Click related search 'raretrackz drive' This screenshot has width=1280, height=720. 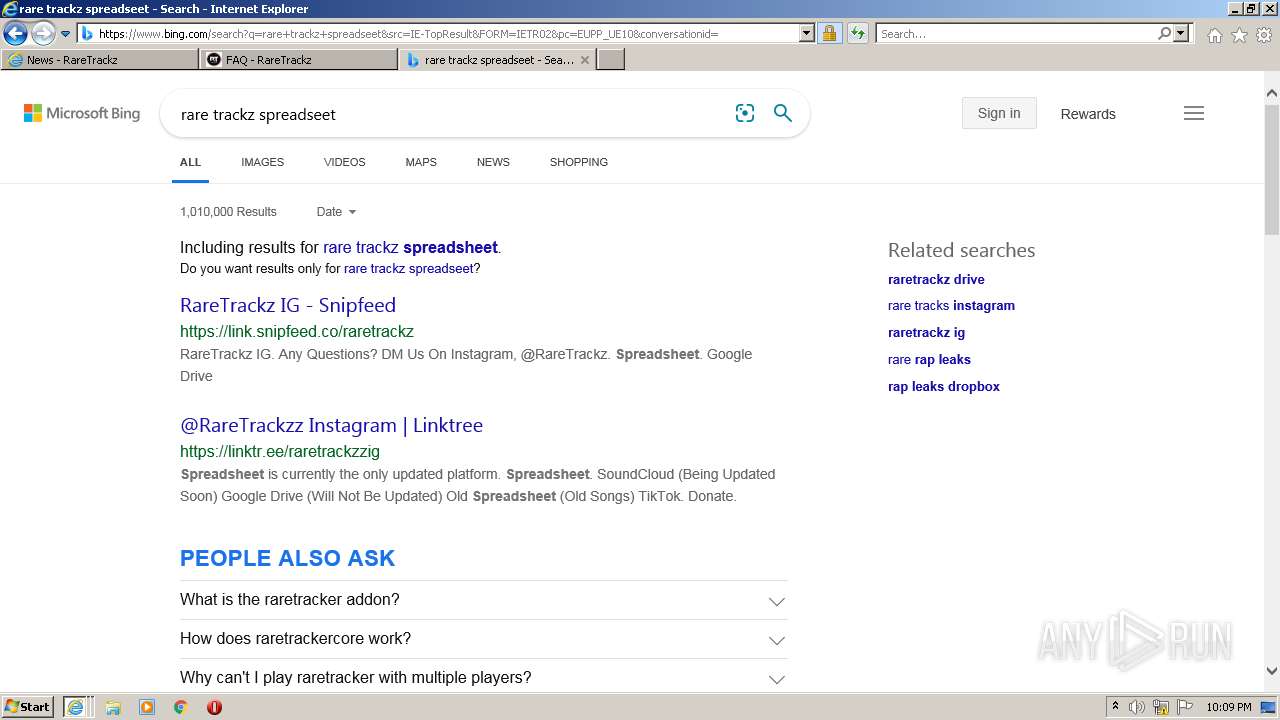pos(936,280)
